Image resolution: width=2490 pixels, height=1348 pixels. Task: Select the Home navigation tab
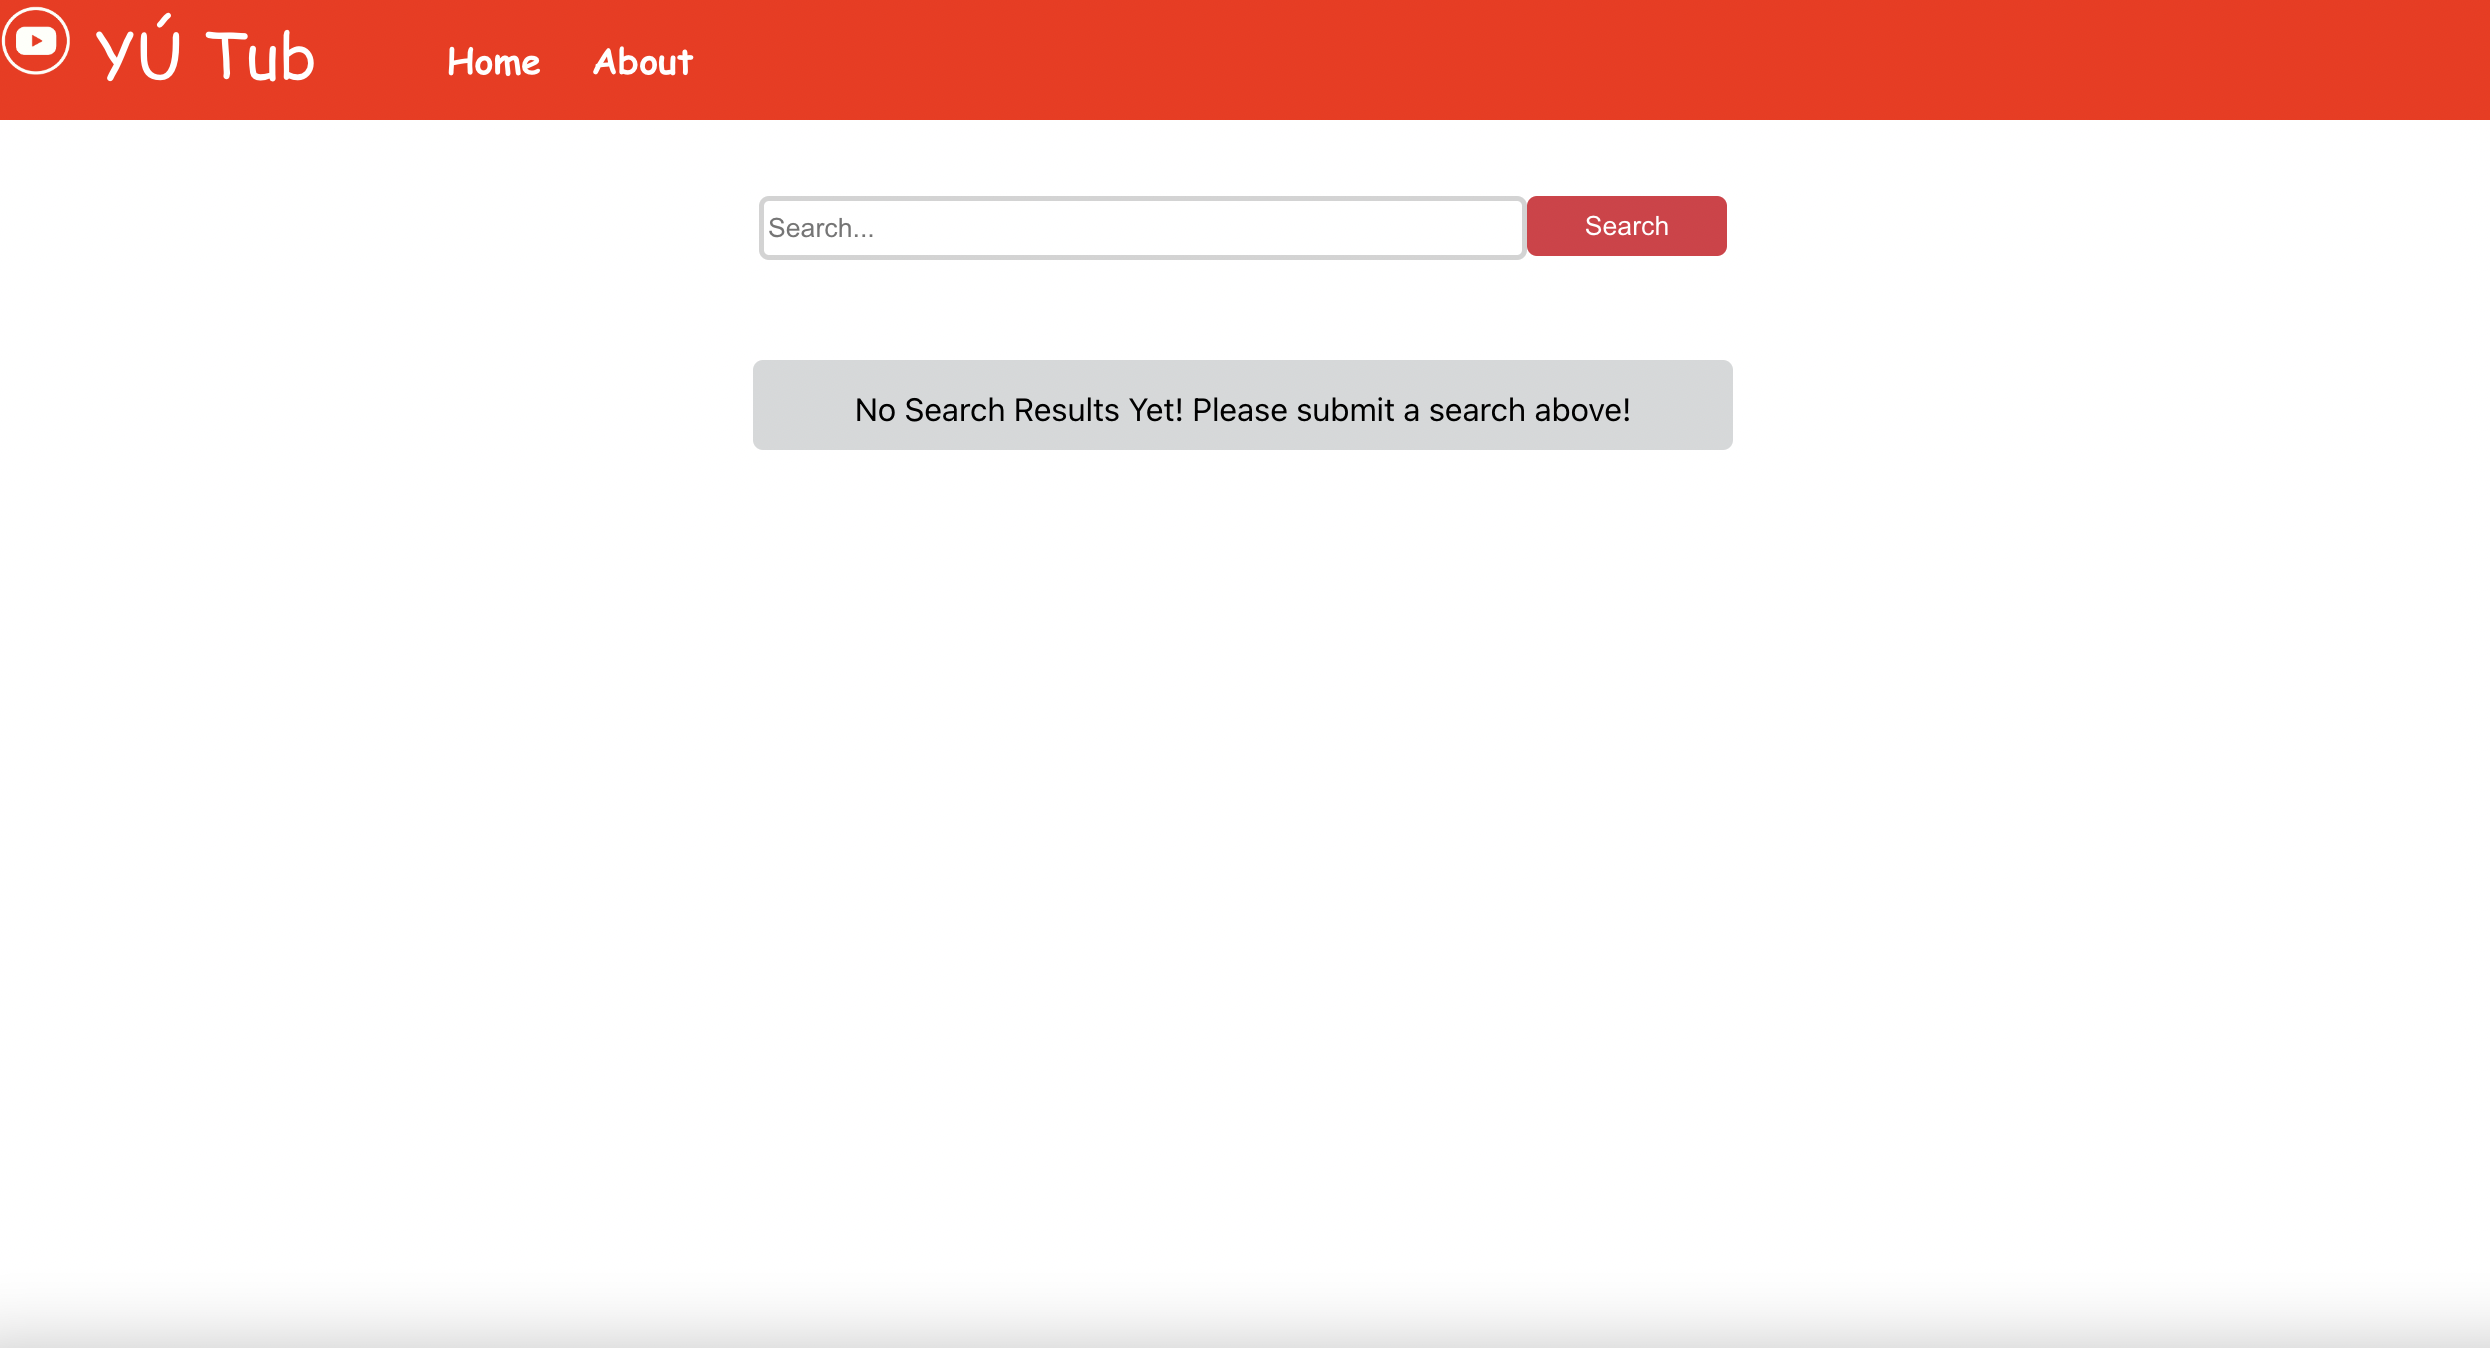tap(493, 62)
